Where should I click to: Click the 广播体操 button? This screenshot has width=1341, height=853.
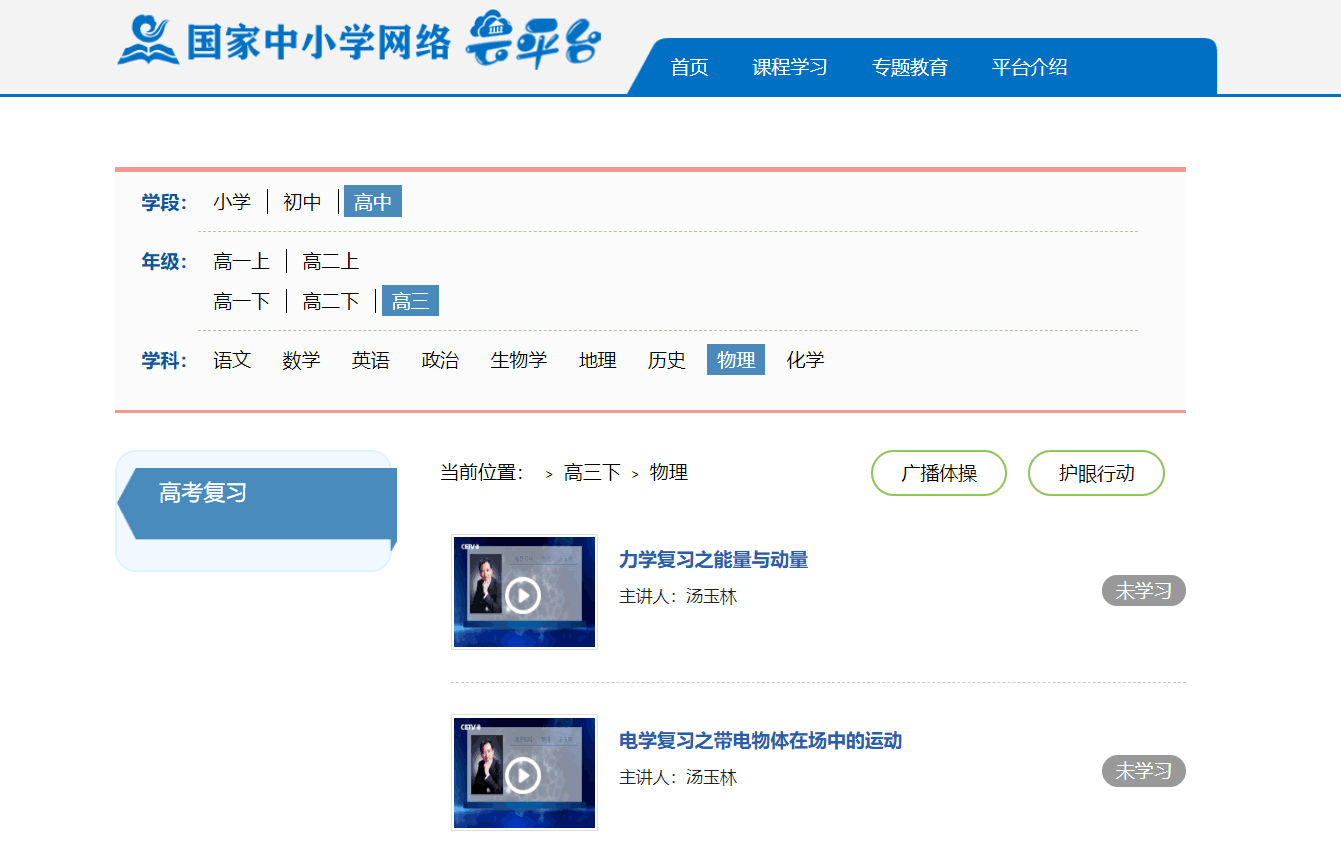tap(938, 473)
